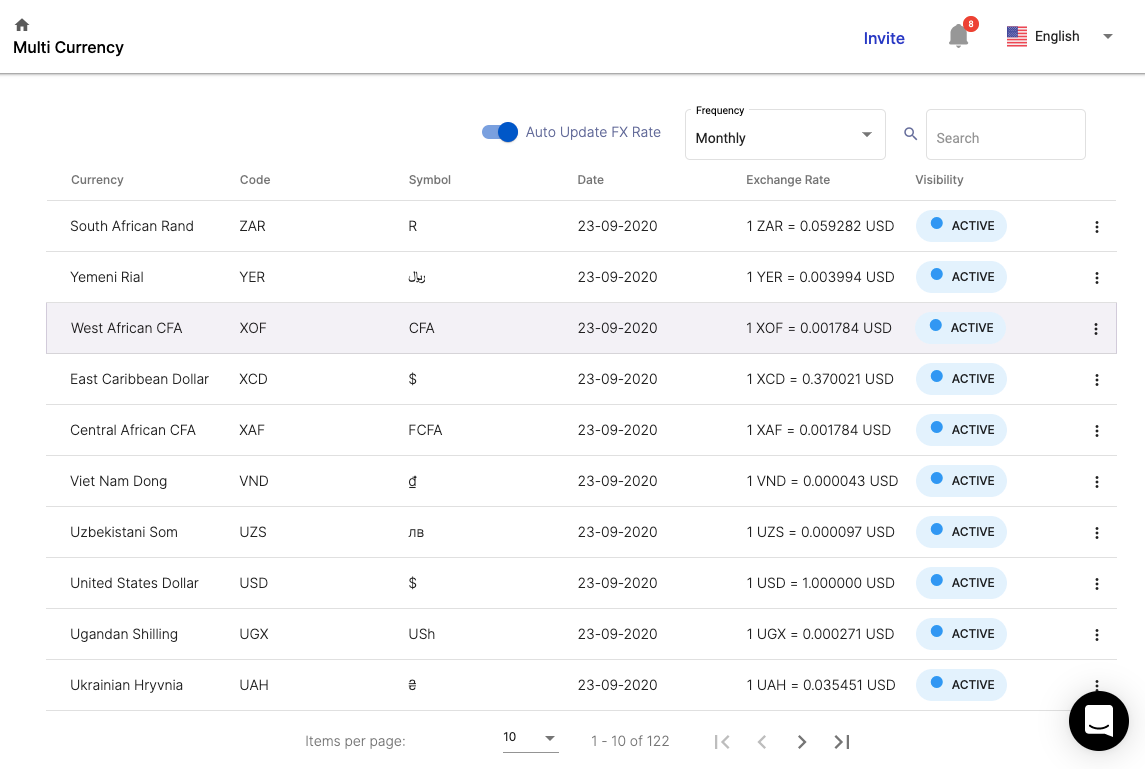Click the Date column header
Image resolution: width=1145 pixels, height=769 pixels.
click(590, 180)
